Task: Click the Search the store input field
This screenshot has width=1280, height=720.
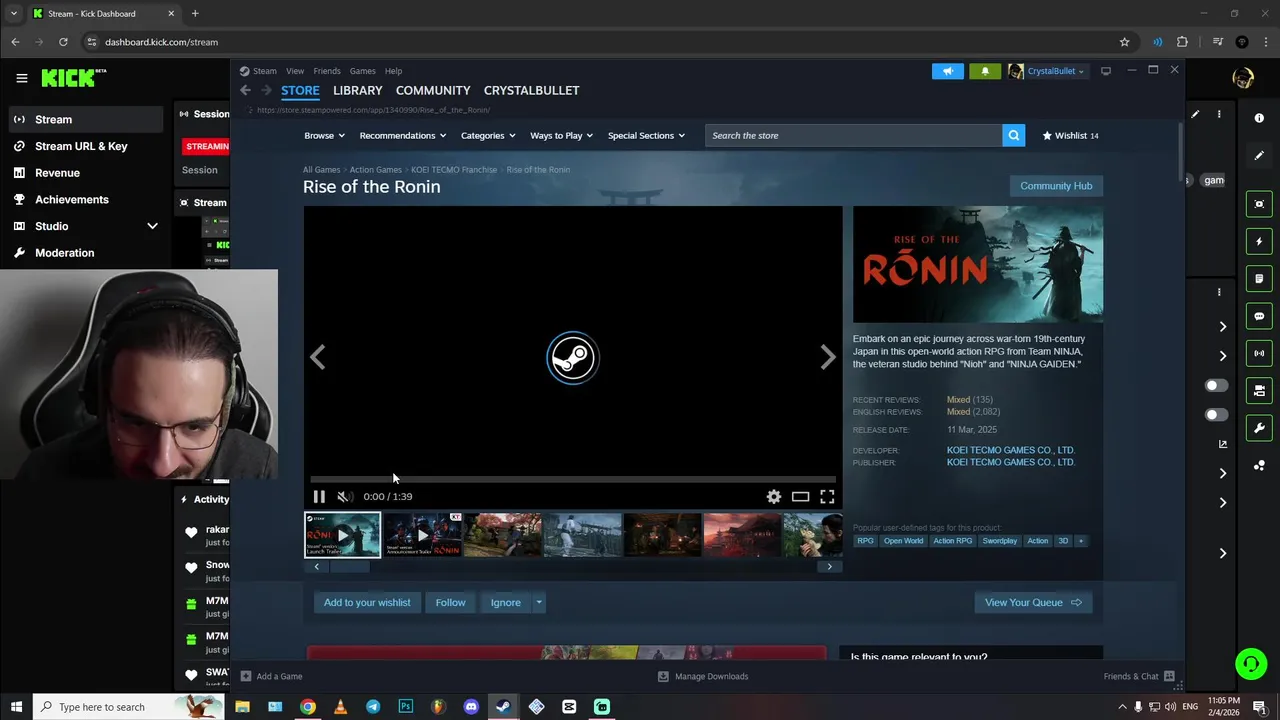Action: tap(853, 135)
